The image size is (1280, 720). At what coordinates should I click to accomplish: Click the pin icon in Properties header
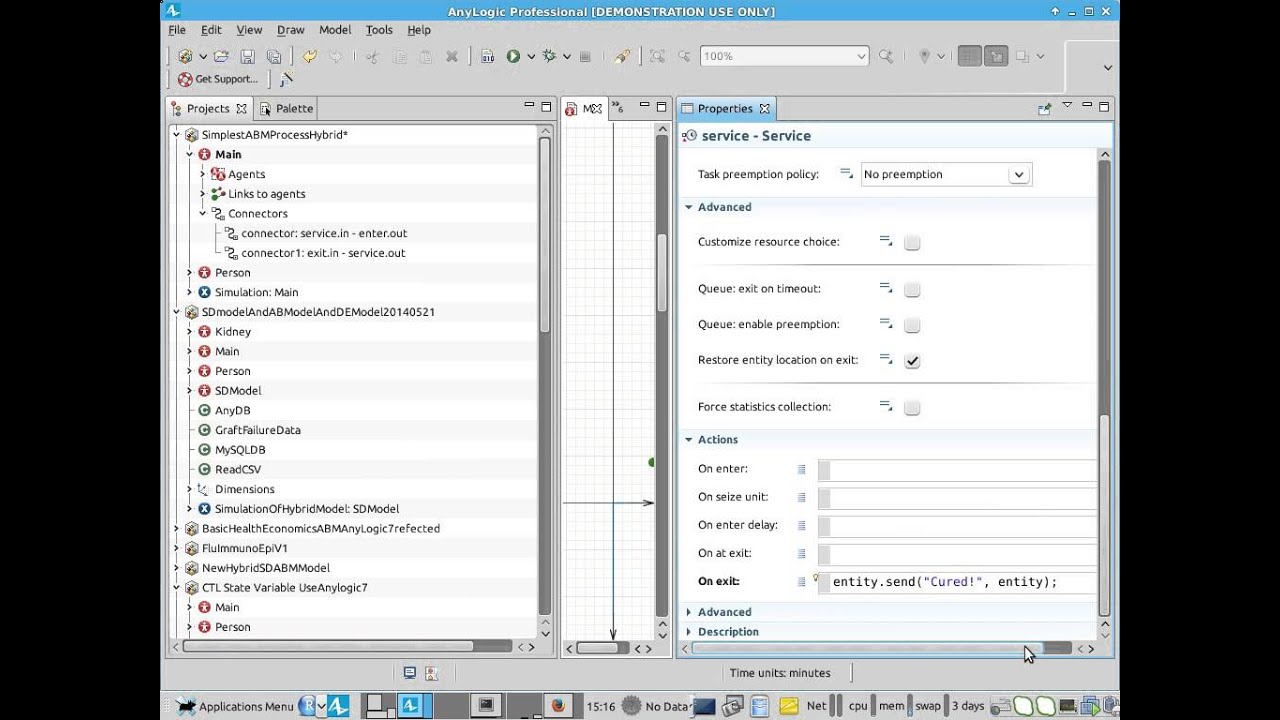pyautogui.click(x=1045, y=108)
